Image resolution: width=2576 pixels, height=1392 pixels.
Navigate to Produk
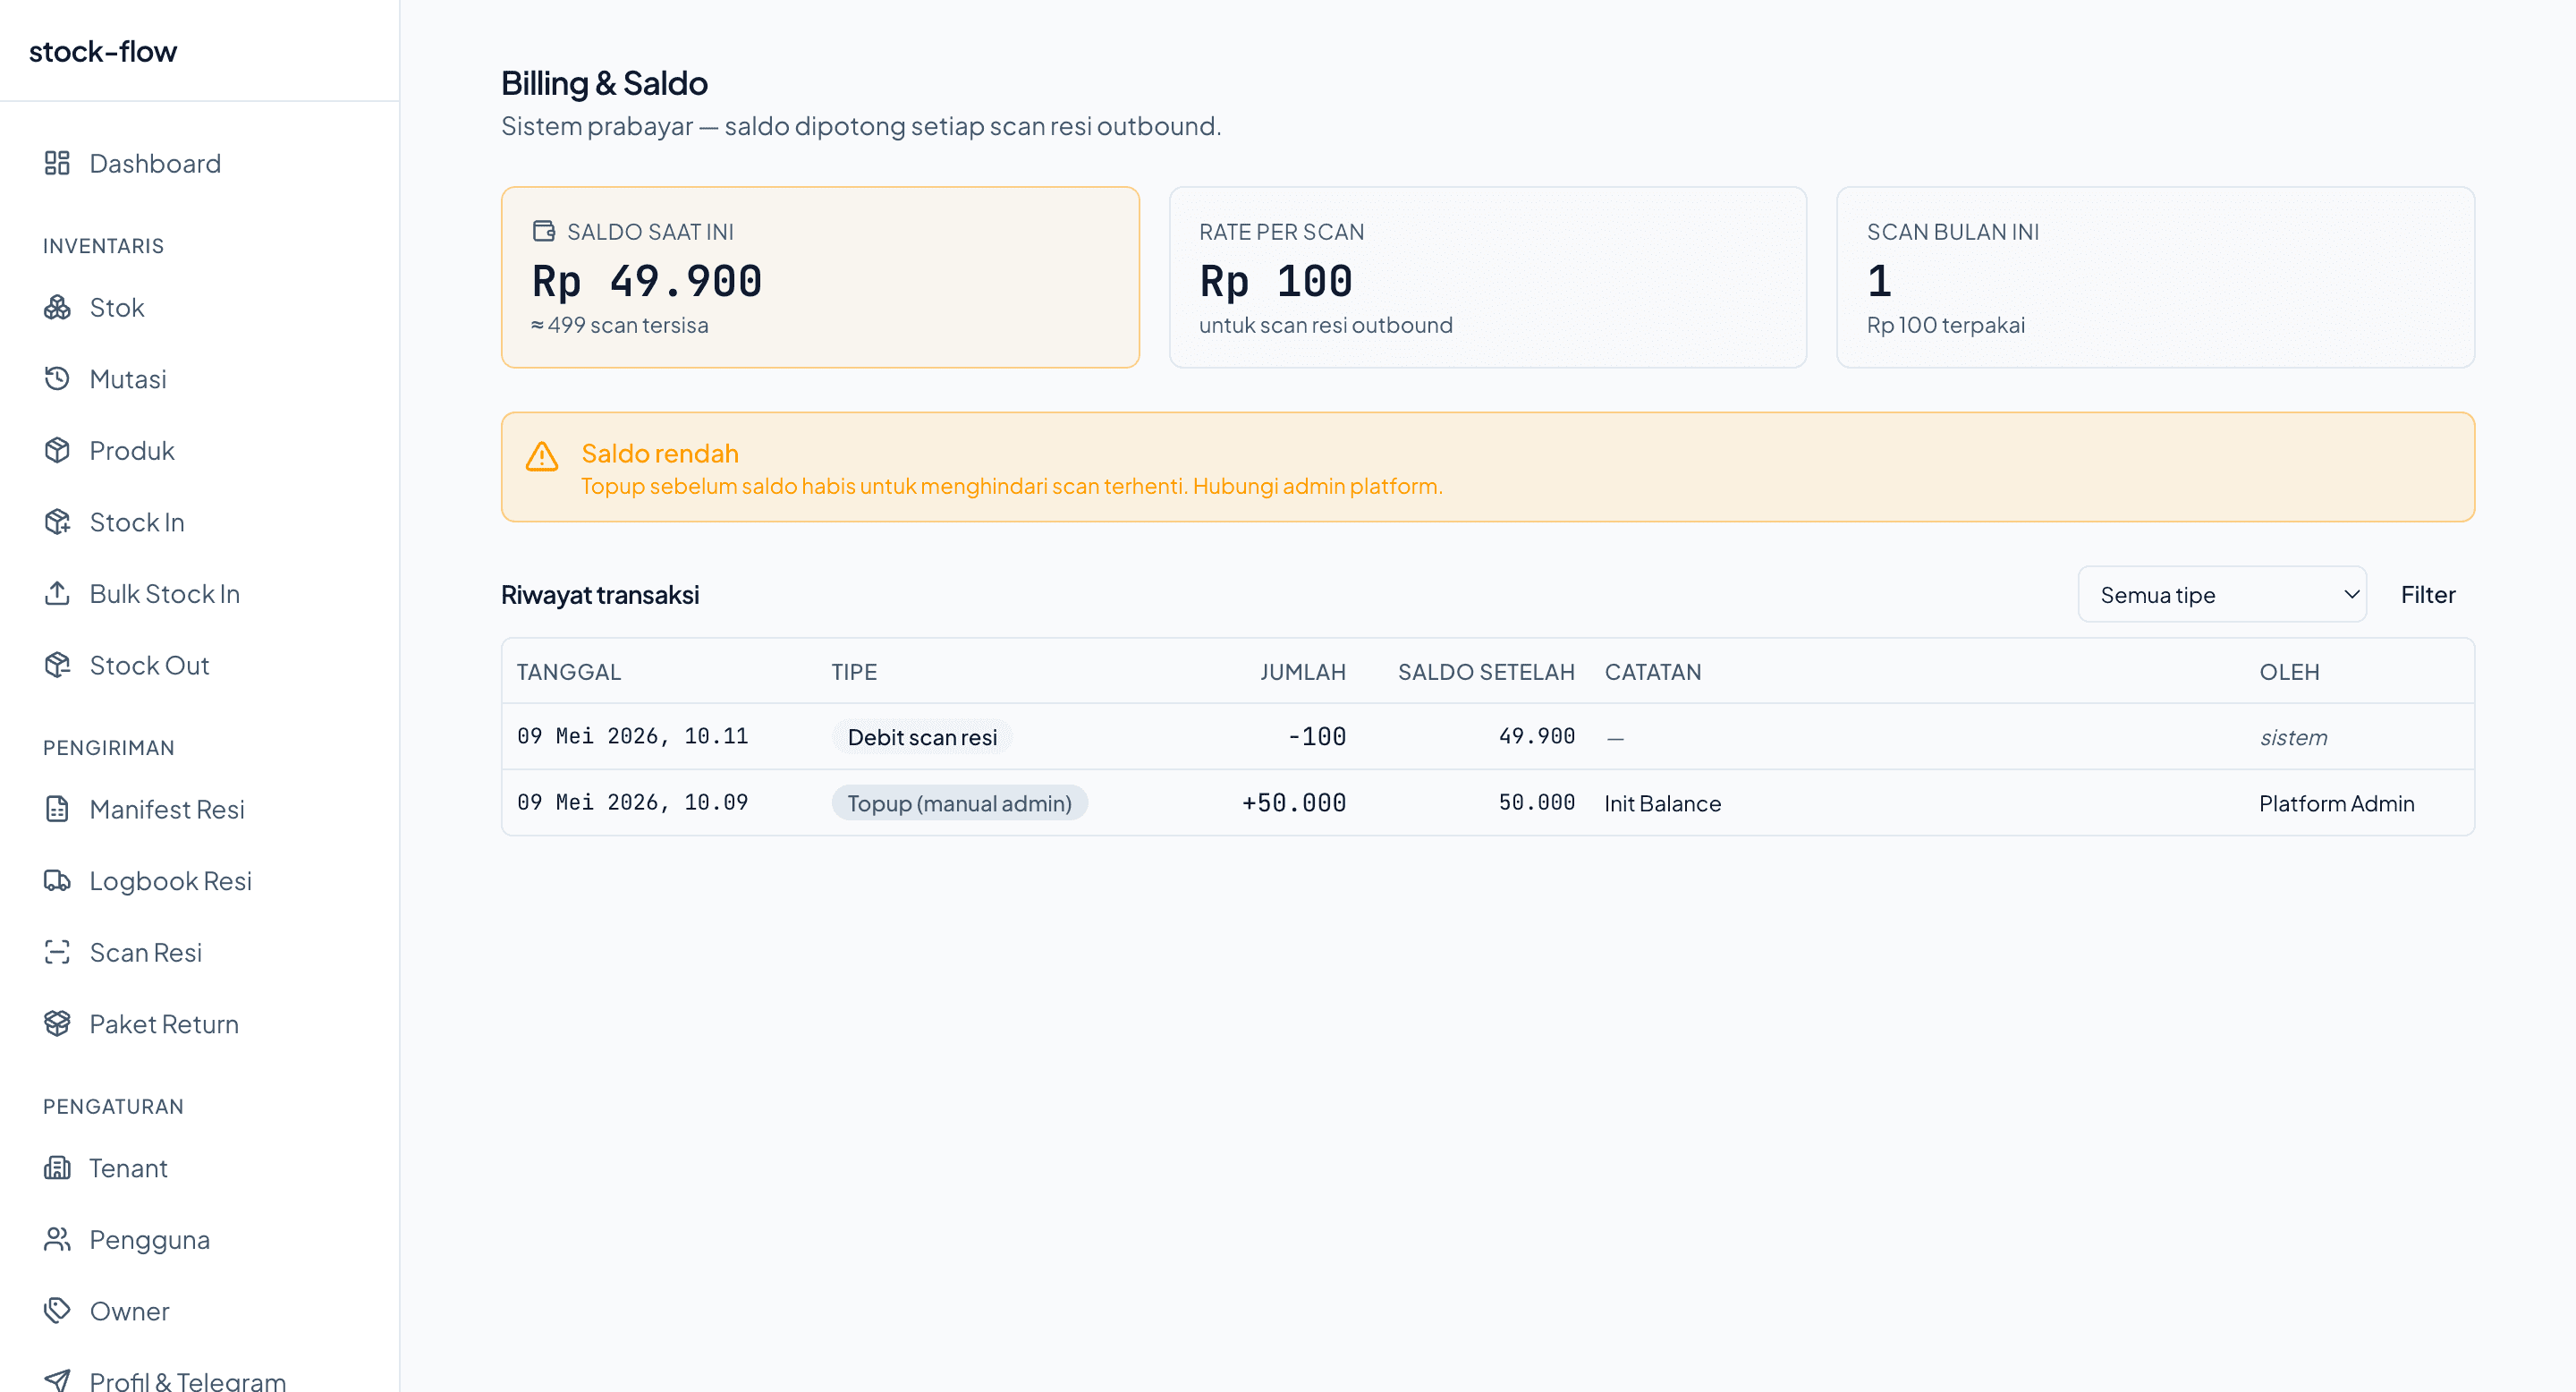click(199, 450)
